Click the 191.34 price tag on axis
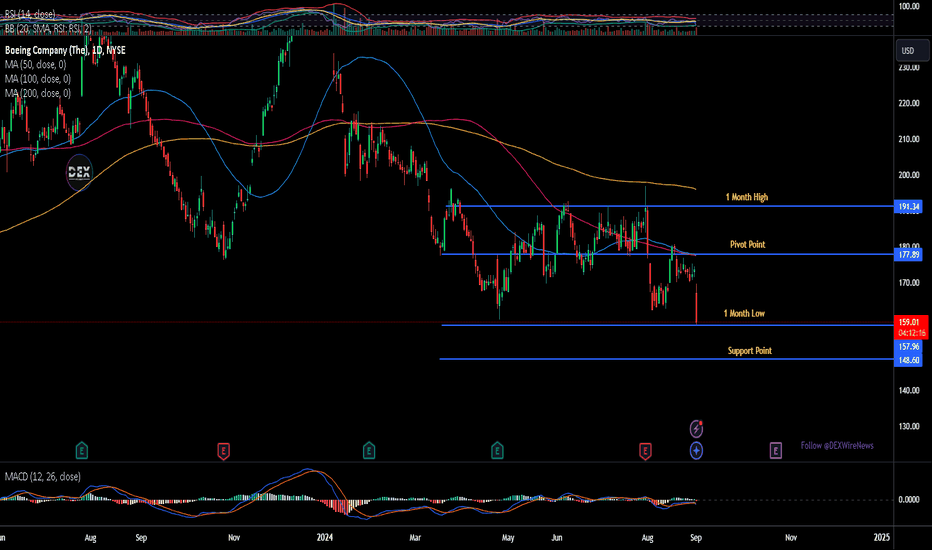932x550 pixels. [909, 206]
